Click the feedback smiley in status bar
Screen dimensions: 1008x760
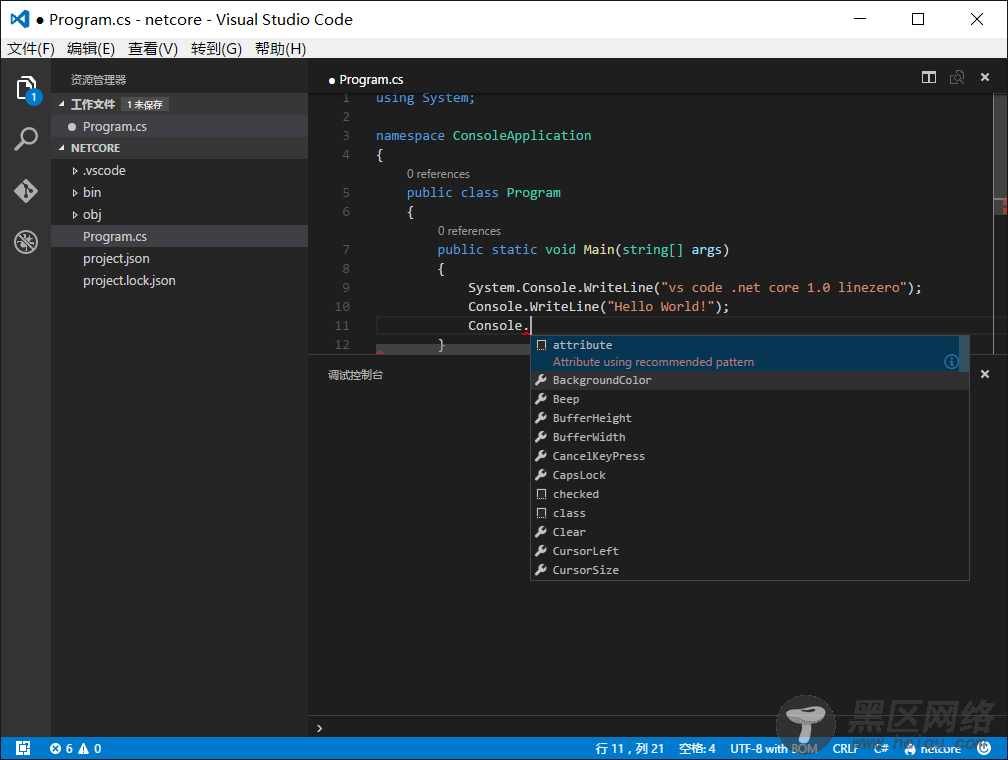tap(984, 748)
